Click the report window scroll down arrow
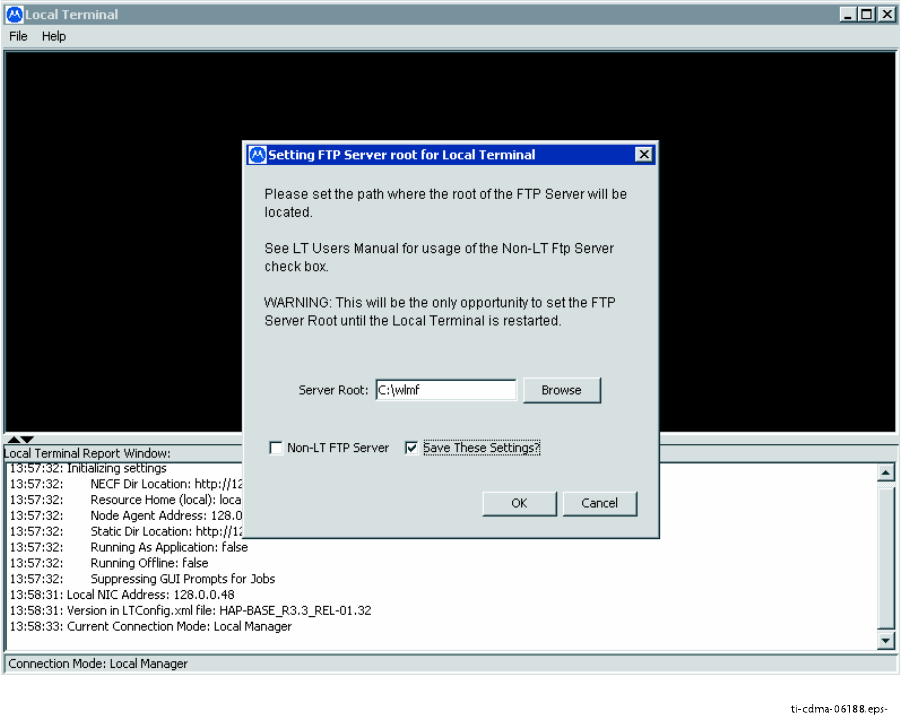 [x=885, y=640]
